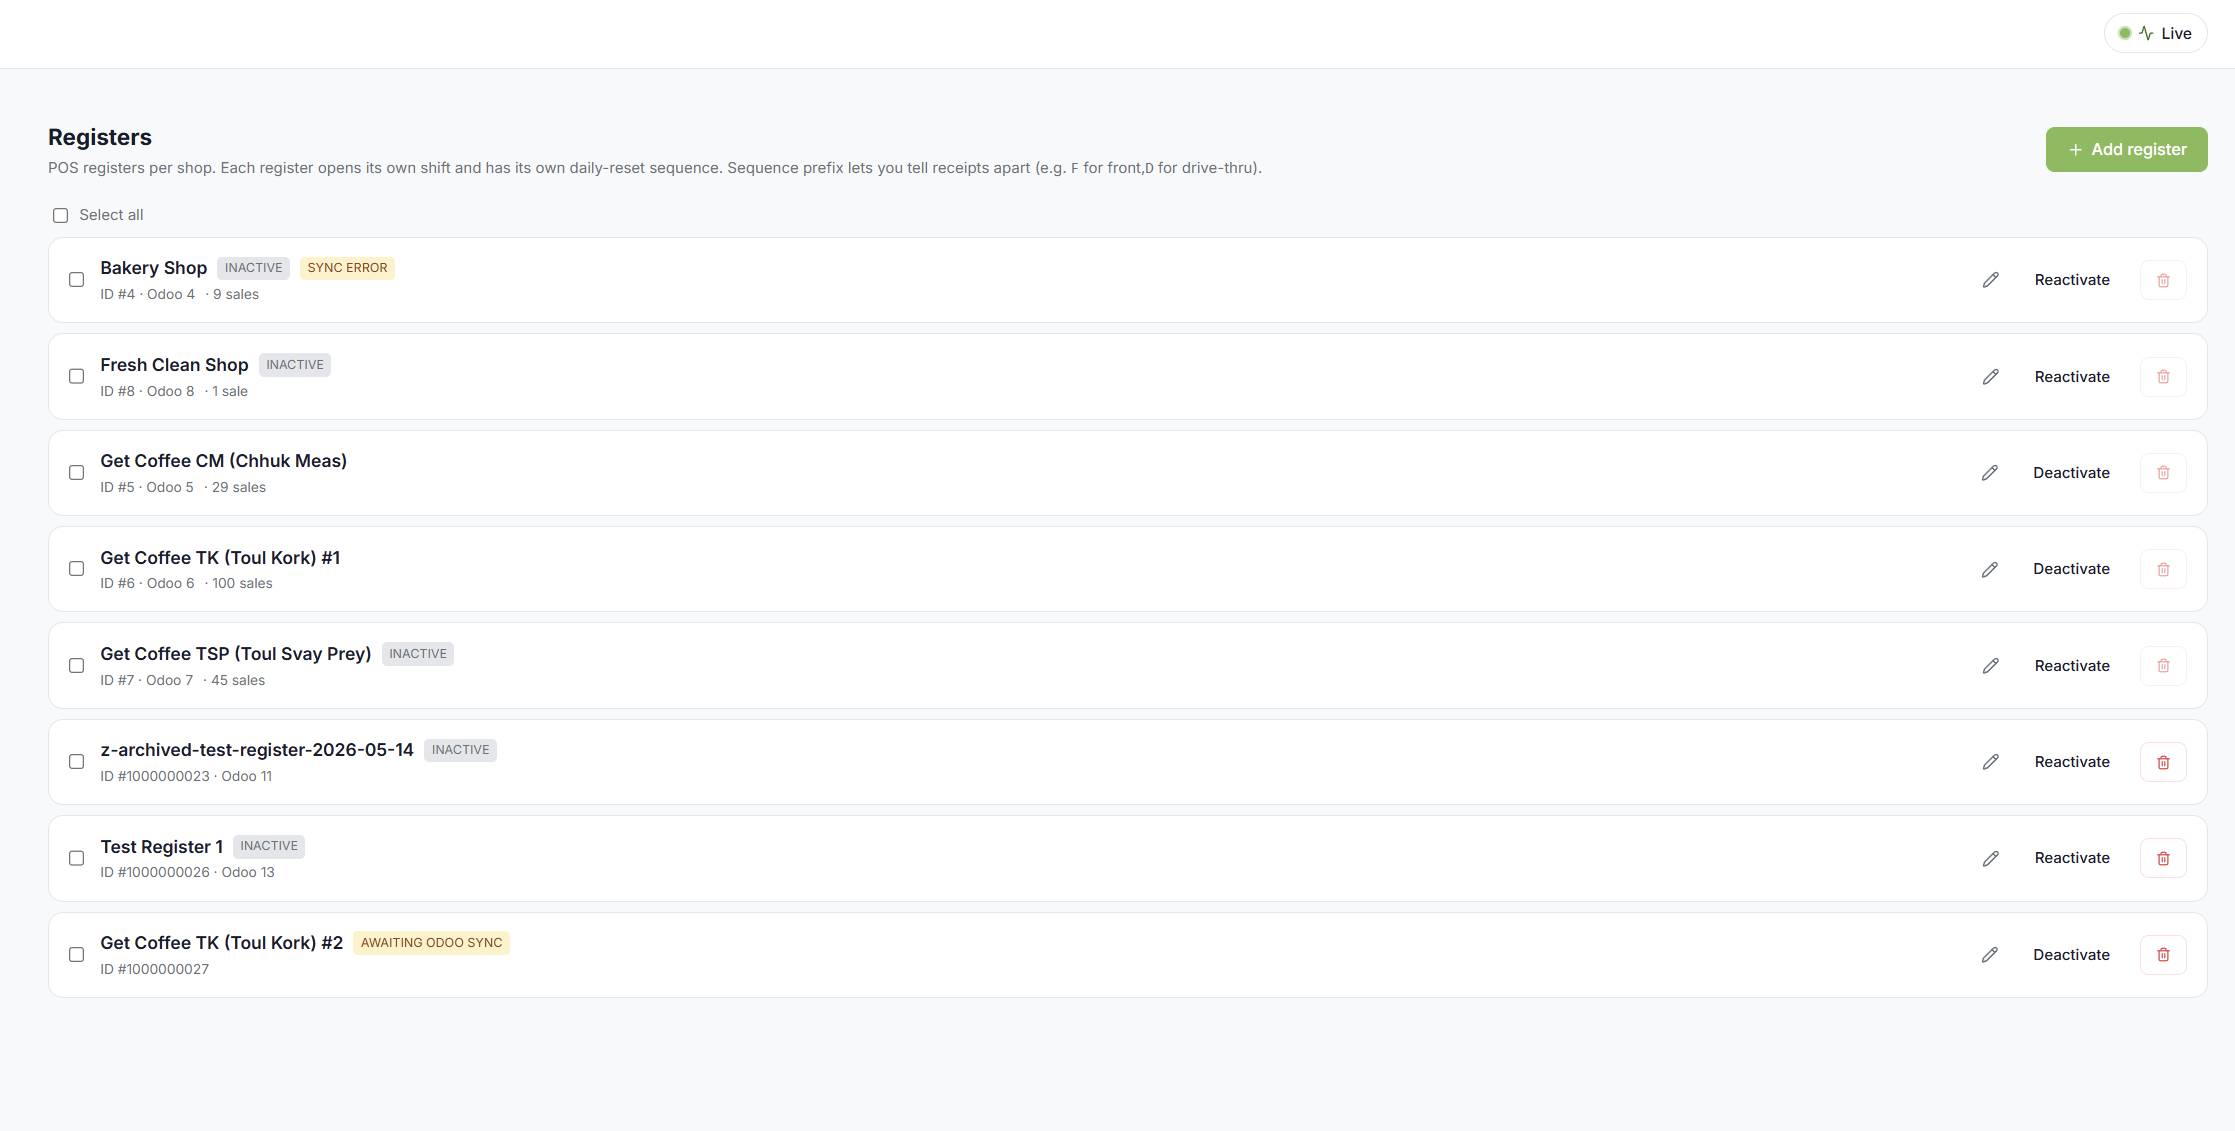Check the Select all checkbox
Screen dimensions: 2235x1131
(61, 215)
